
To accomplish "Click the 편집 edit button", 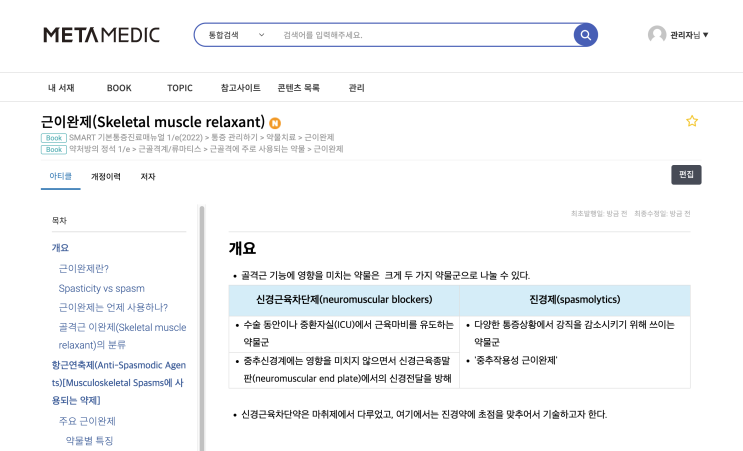I will [686, 175].
